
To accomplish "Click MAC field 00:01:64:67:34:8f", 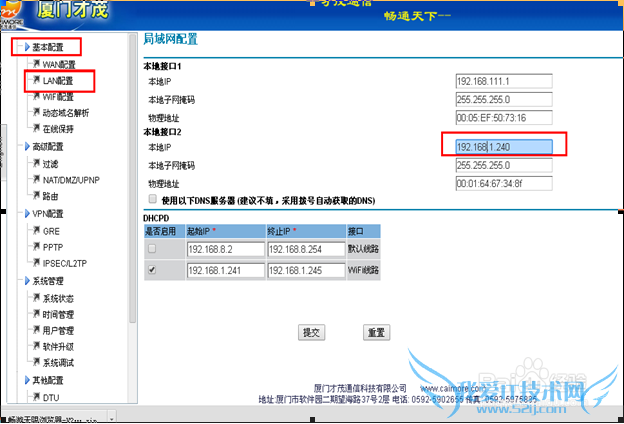I will click(x=504, y=184).
